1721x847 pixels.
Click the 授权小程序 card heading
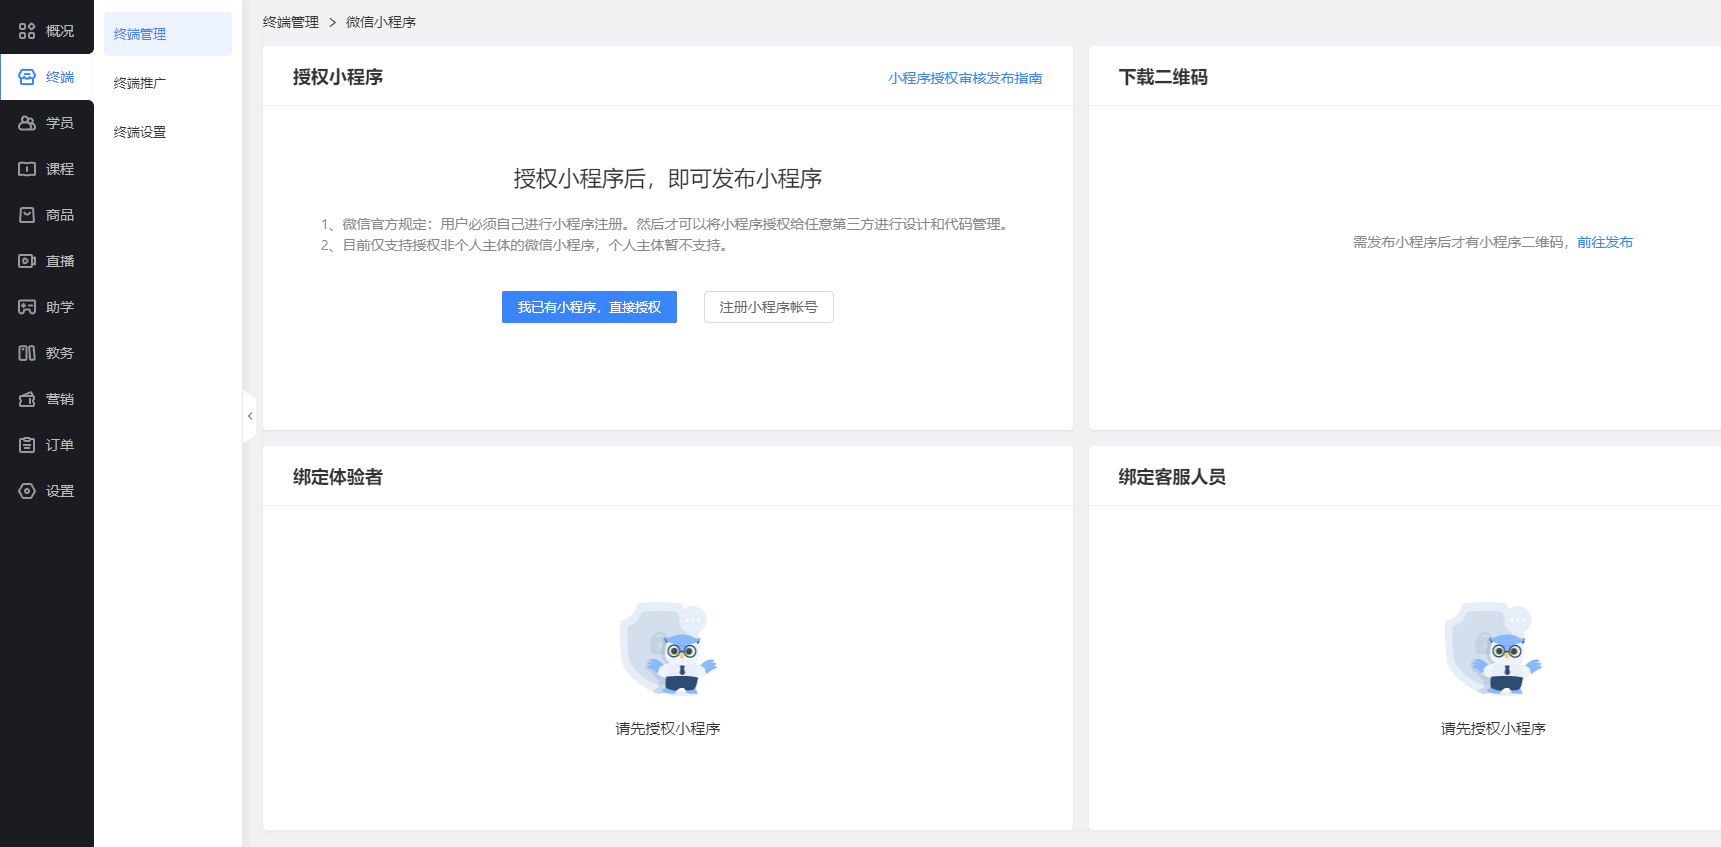[x=338, y=77]
